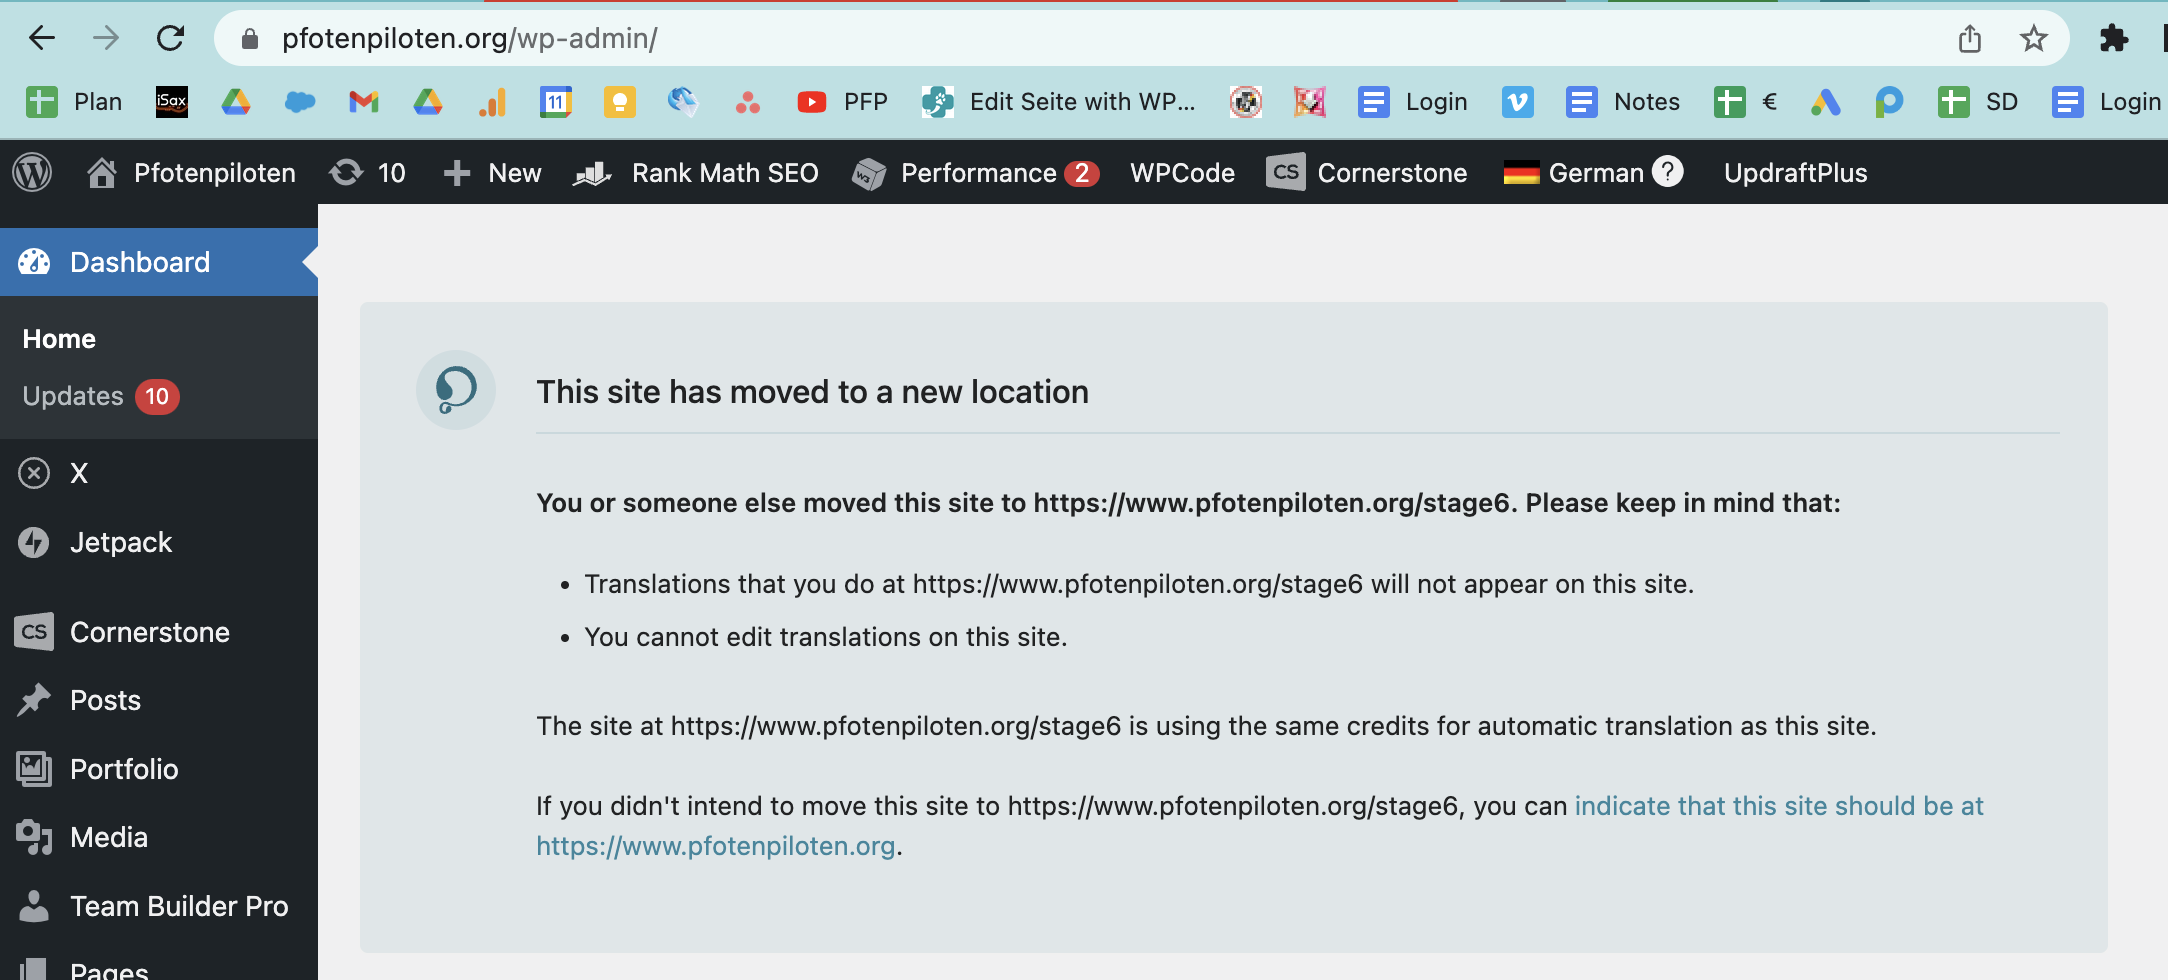Open the German language switcher
The height and width of the screenshot is (980, 2168).
point(1574,173)
